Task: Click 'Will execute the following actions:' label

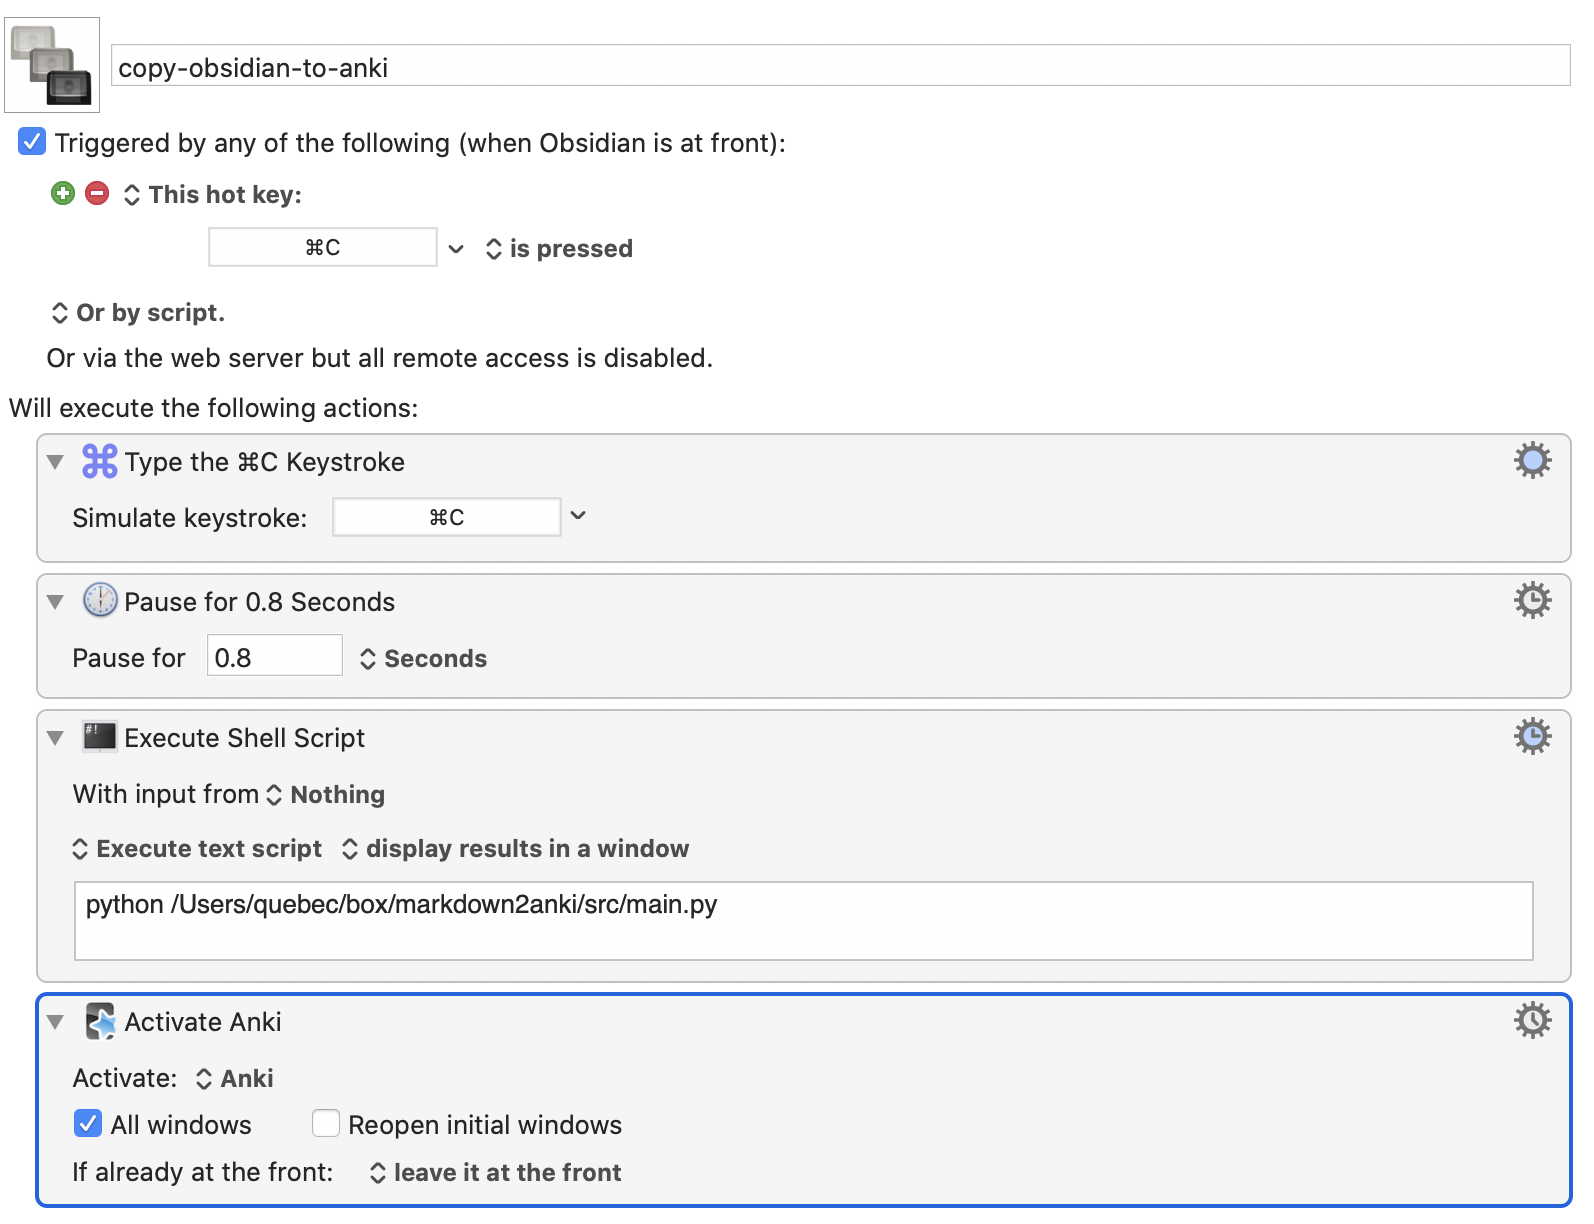Action: [x=214, y=408]
